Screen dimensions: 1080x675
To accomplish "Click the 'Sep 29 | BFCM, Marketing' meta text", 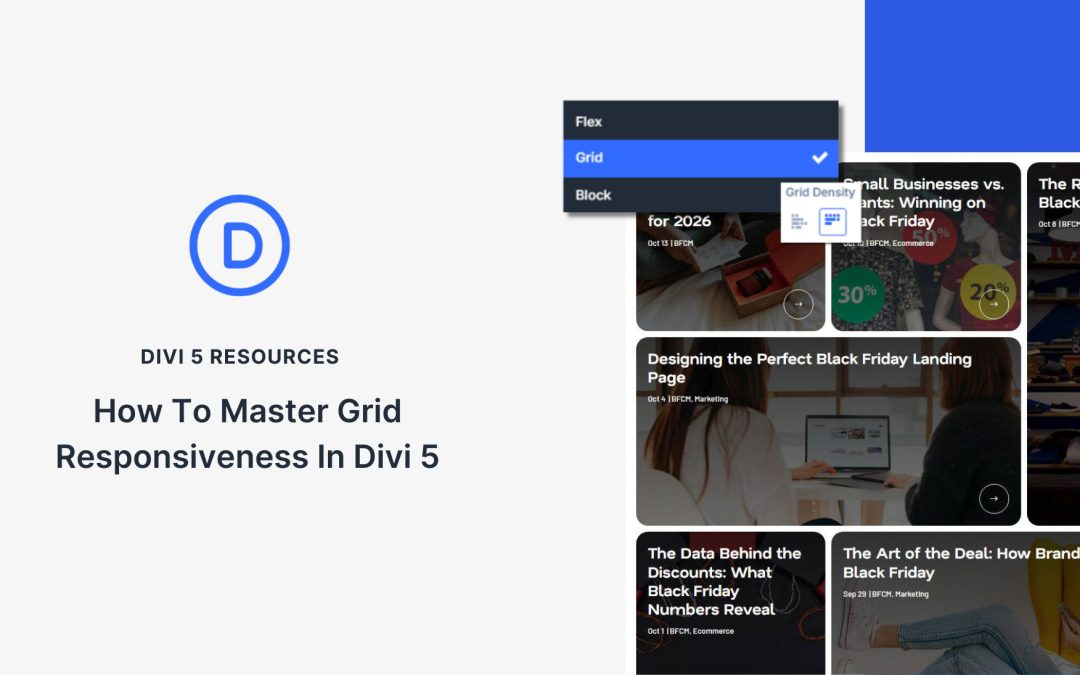I will pos(886,594).
